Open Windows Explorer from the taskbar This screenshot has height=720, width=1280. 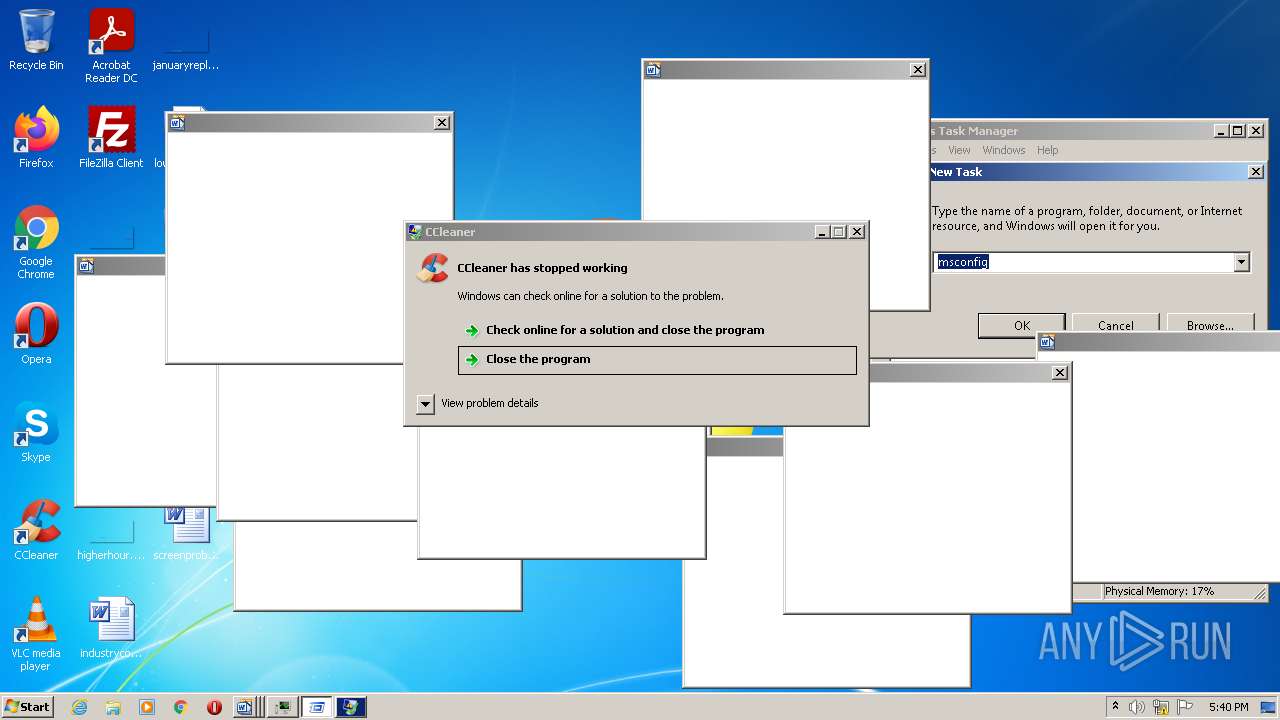pyautogui.click(x=113, y=707)
